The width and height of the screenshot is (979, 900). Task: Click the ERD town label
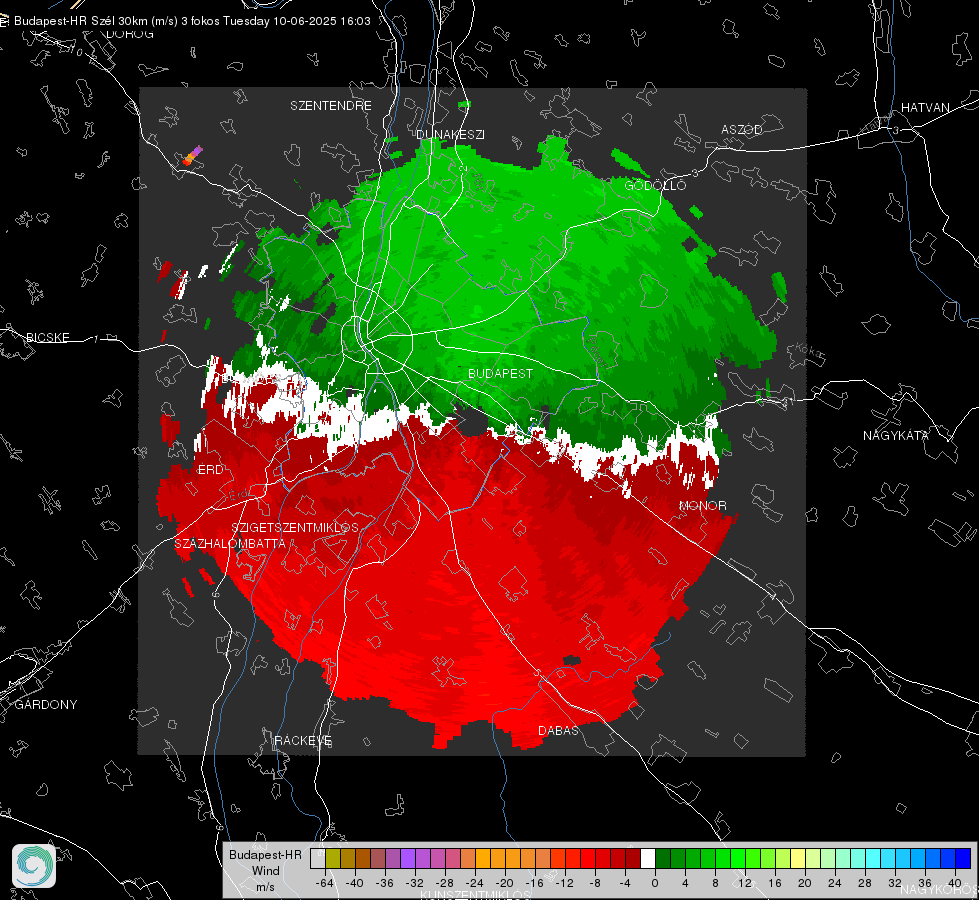click(210, 470)
